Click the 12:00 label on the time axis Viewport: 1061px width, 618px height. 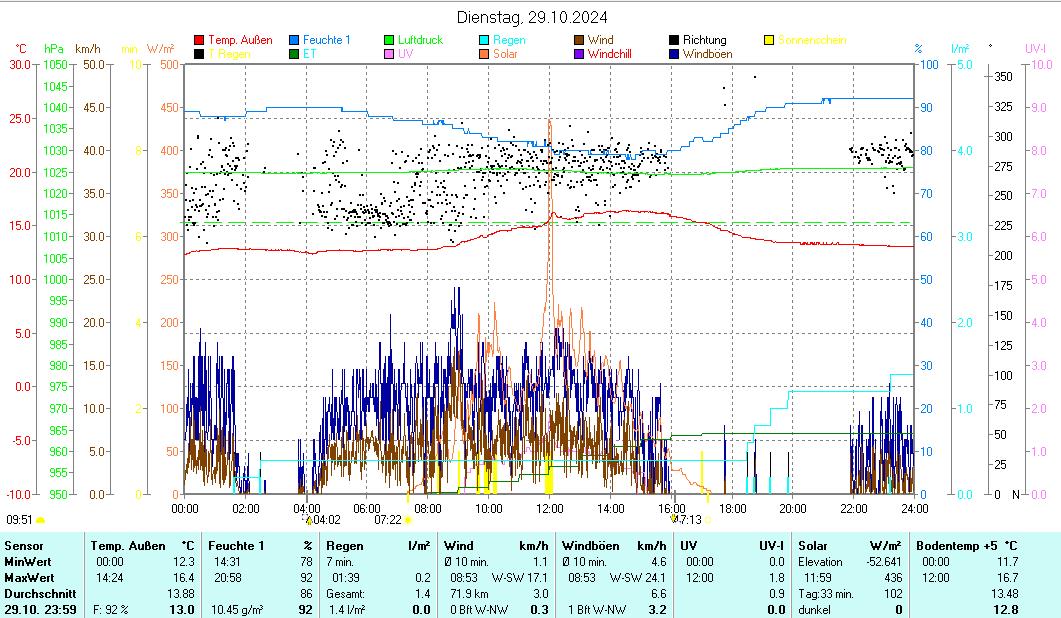click(549, 508)
